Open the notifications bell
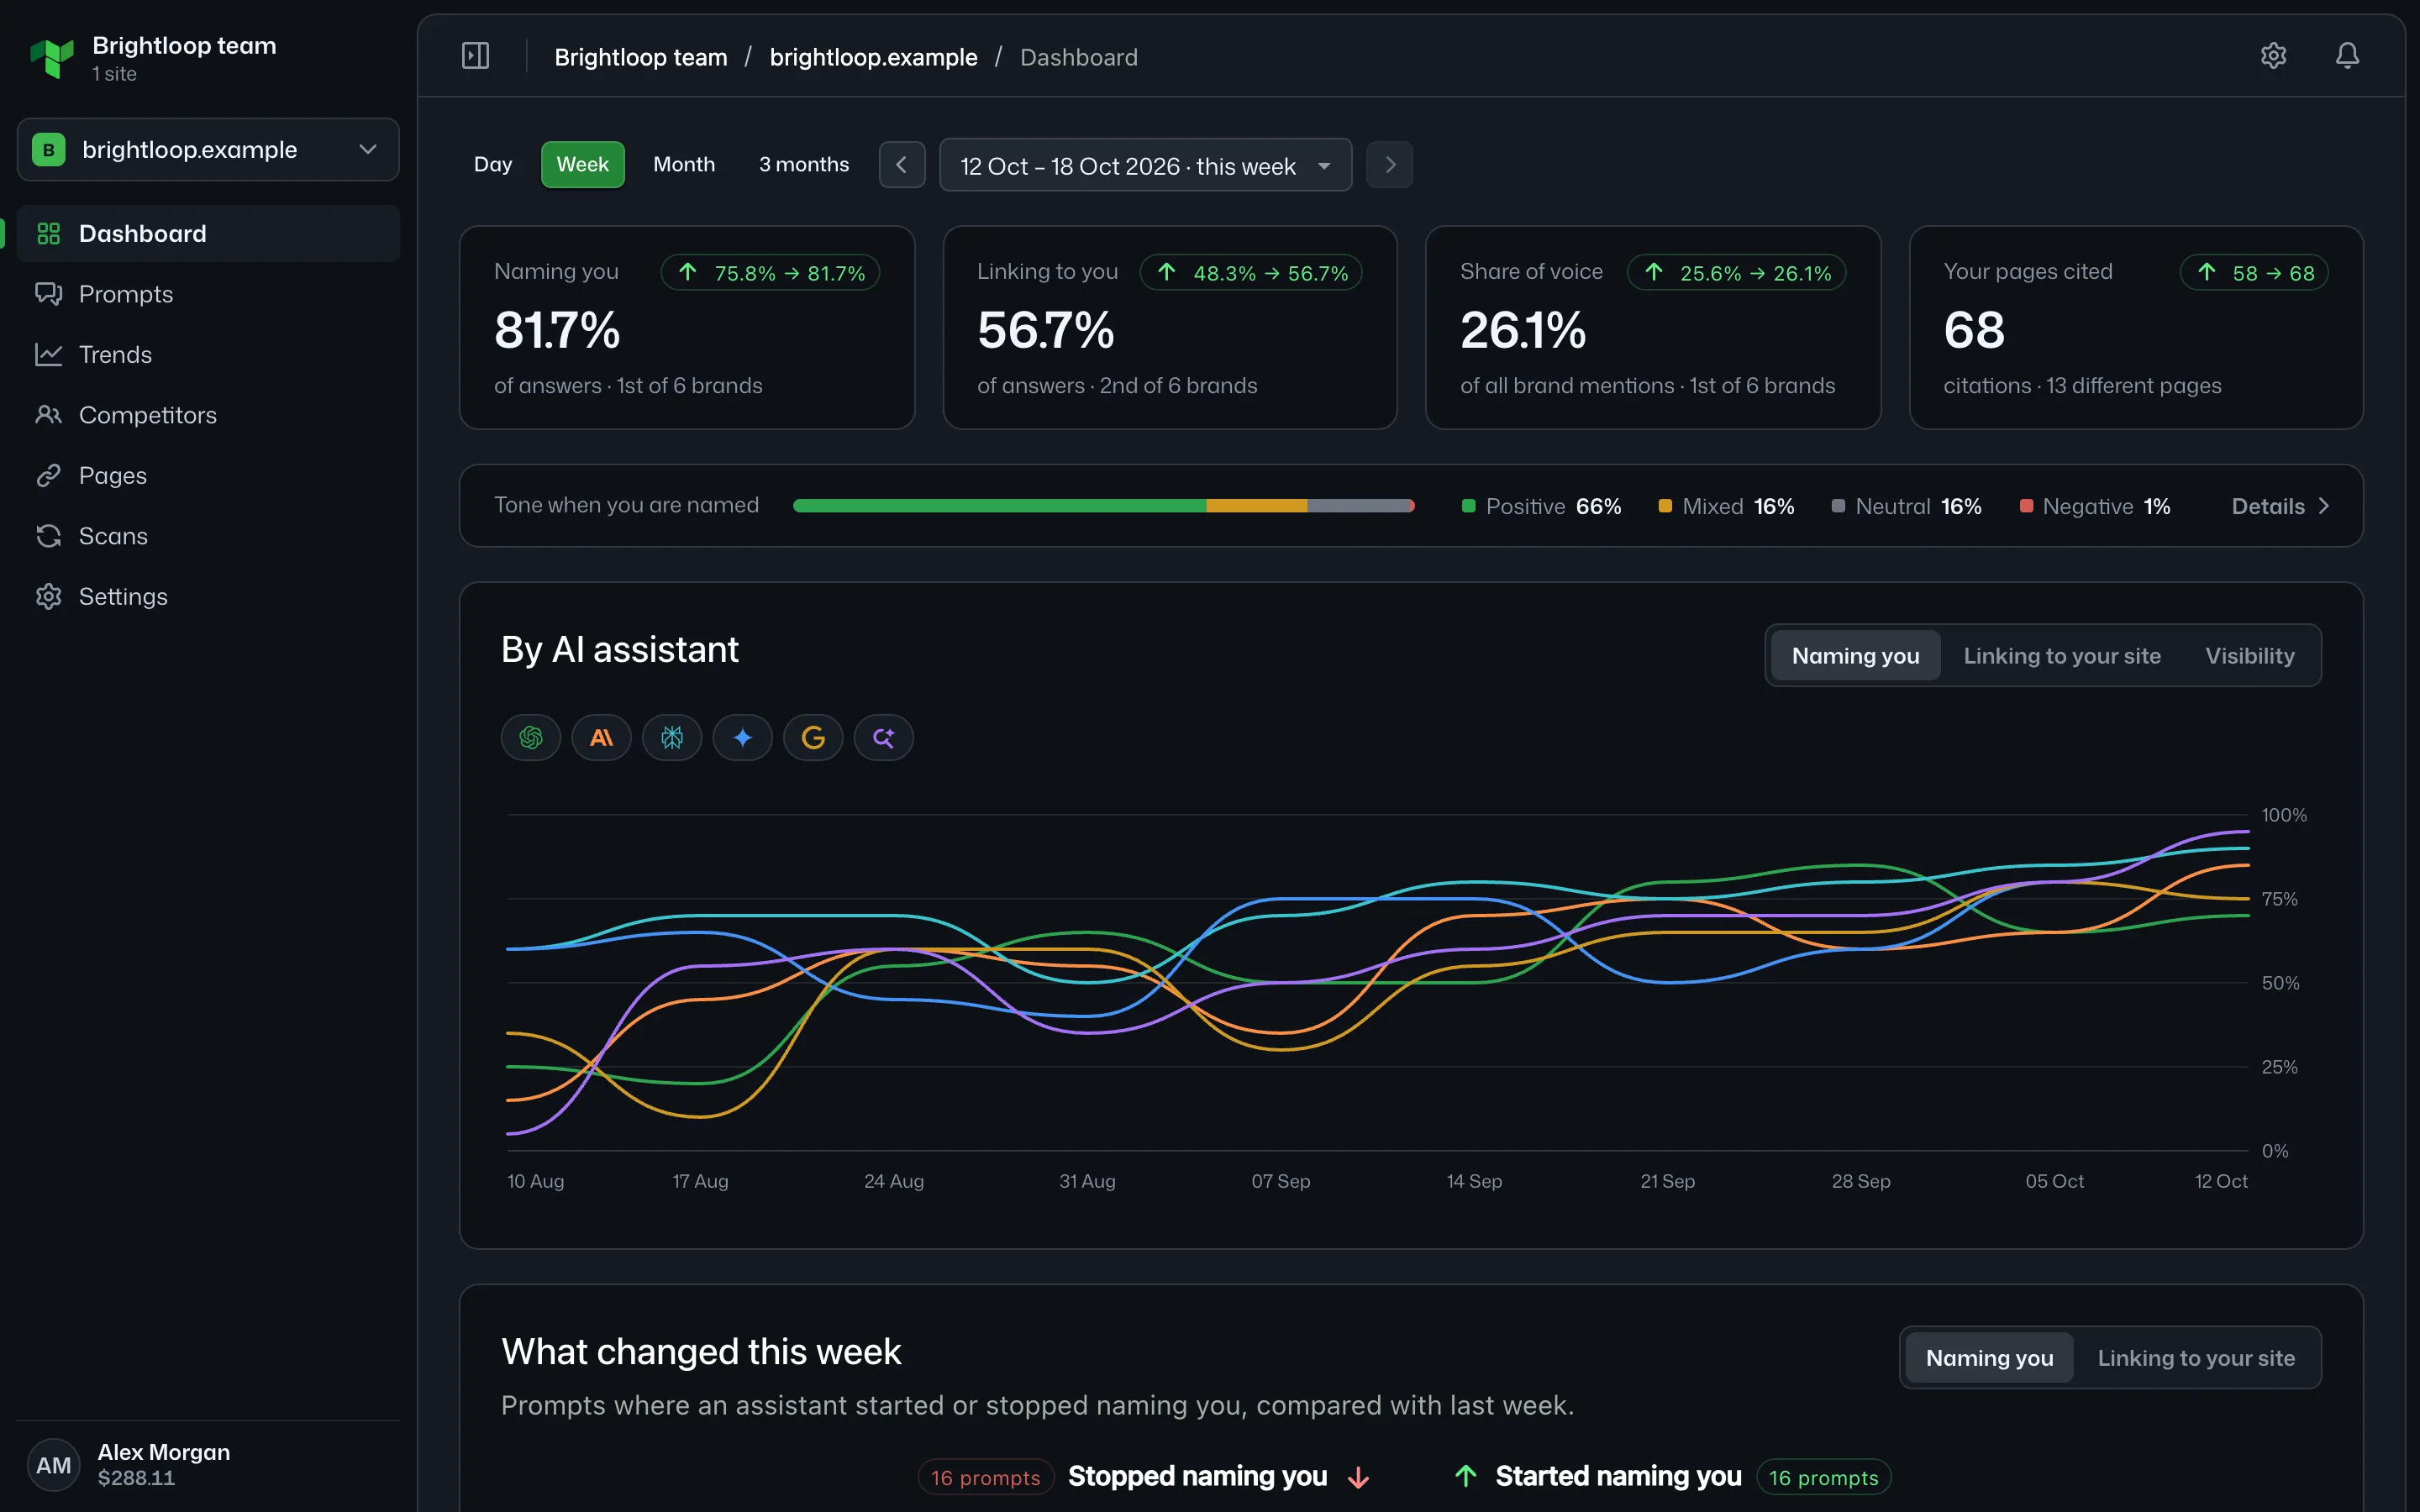The height and width of the screenshot is (1512, 2420). 2347,56
